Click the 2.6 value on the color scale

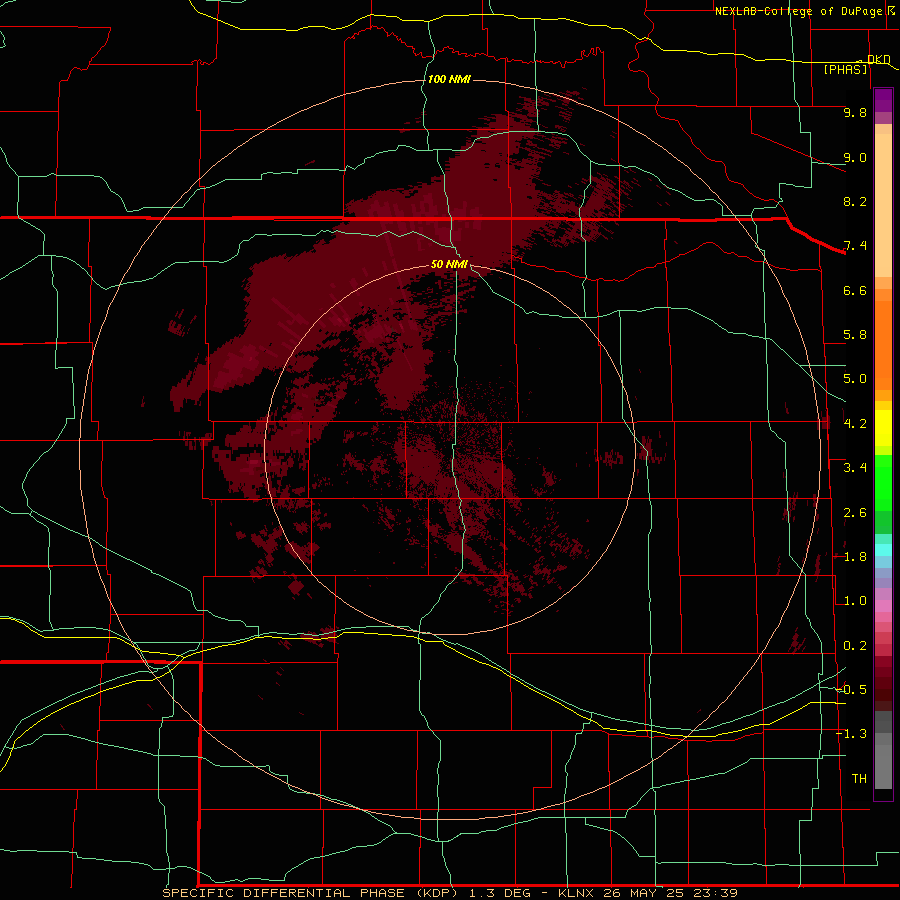pos(855,513)
